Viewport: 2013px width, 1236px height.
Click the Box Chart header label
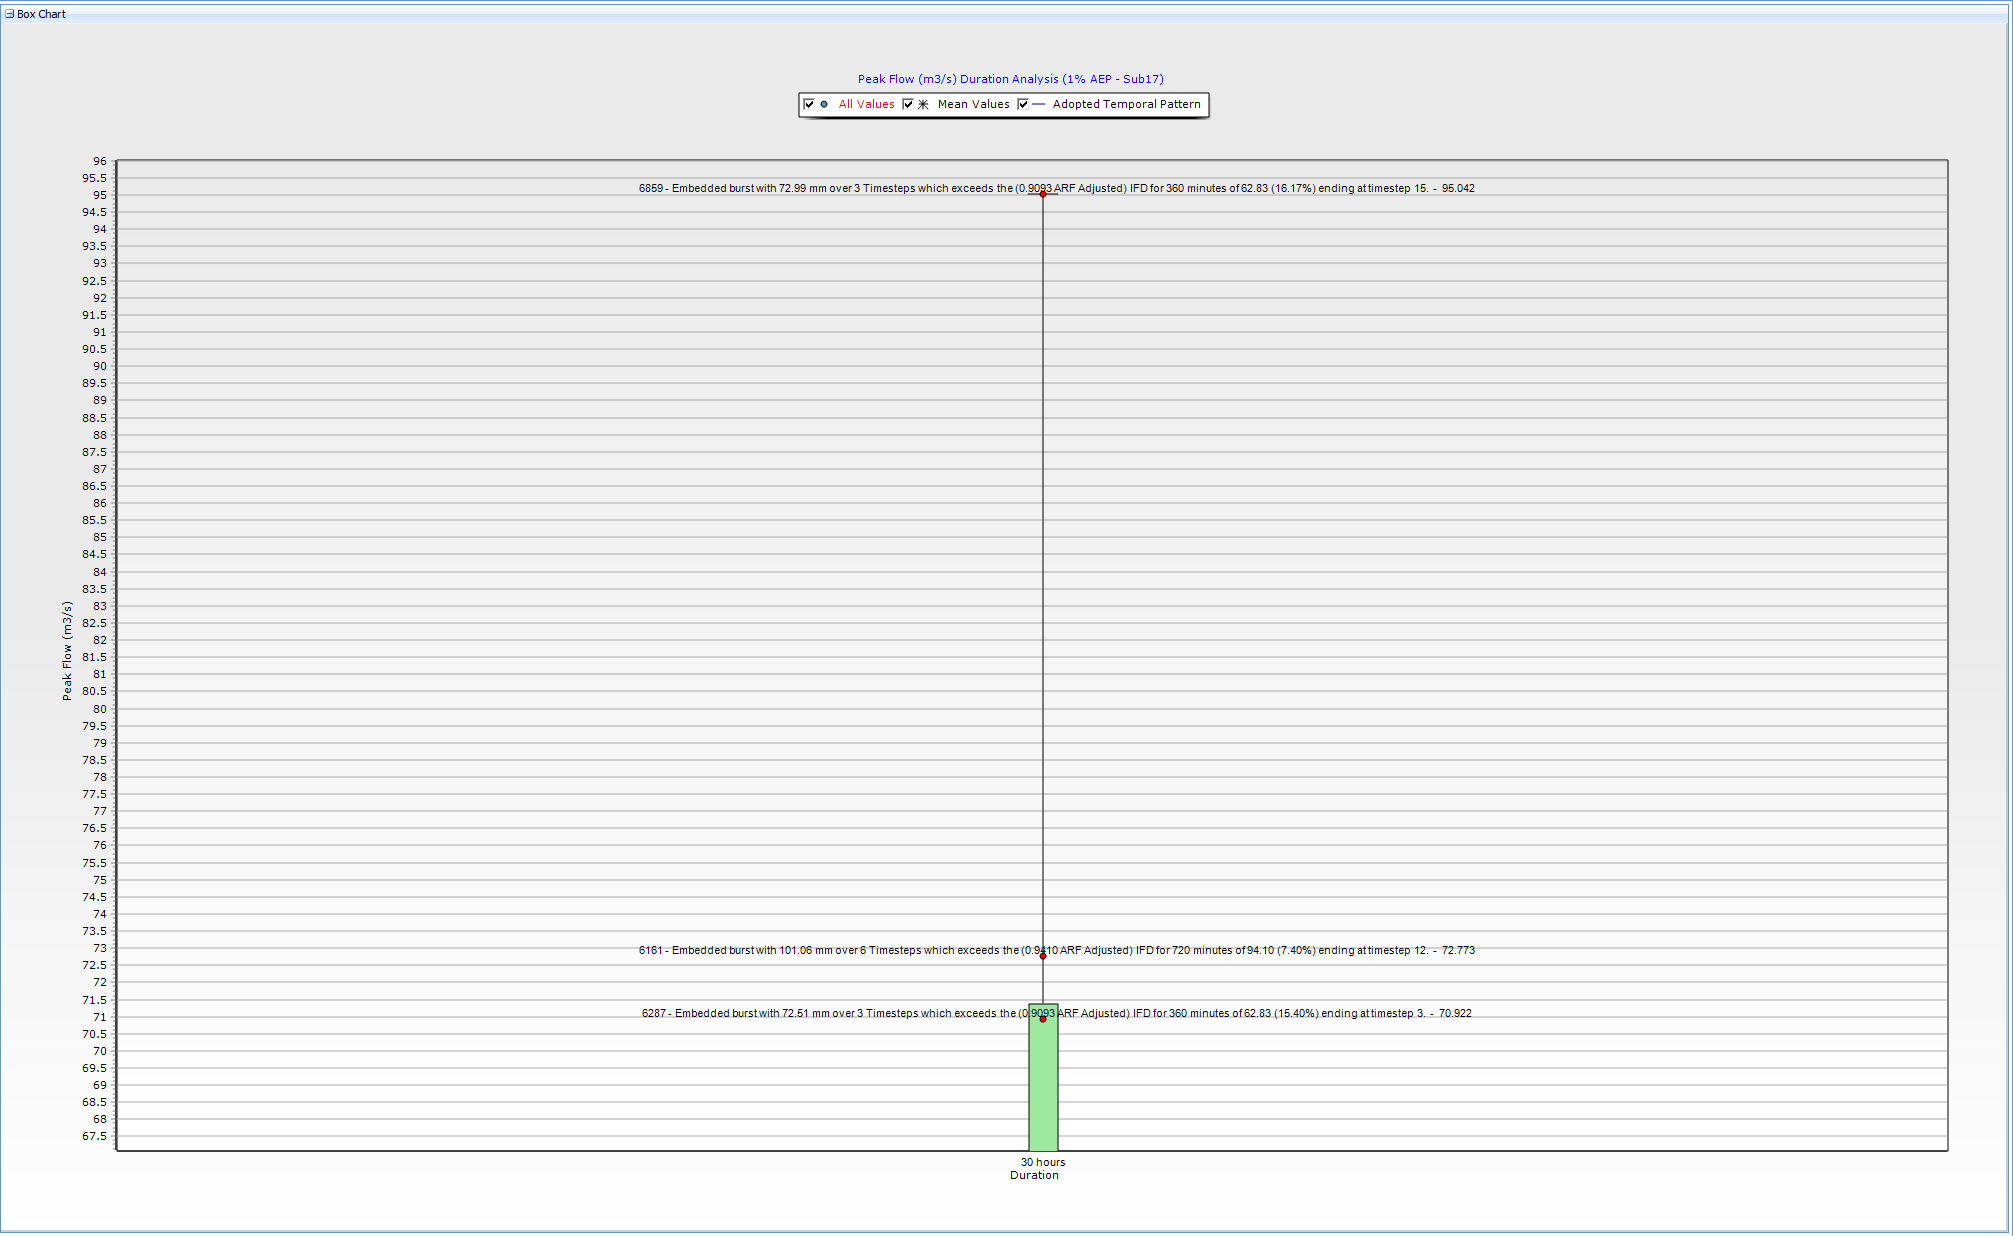[41, 14]
